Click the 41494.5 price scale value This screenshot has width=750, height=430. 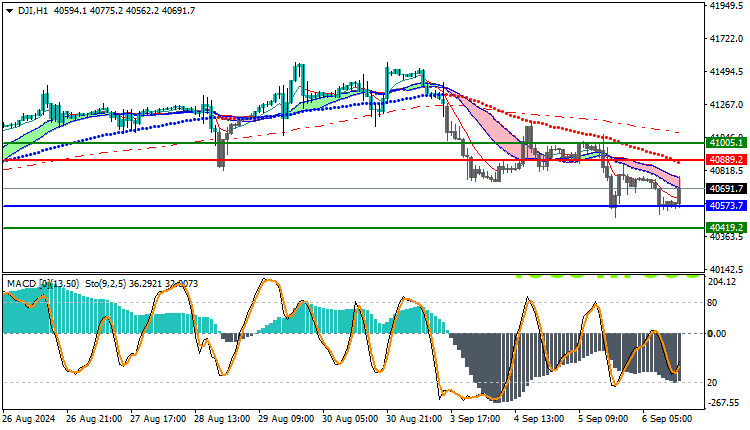click(x=727, y=71)
